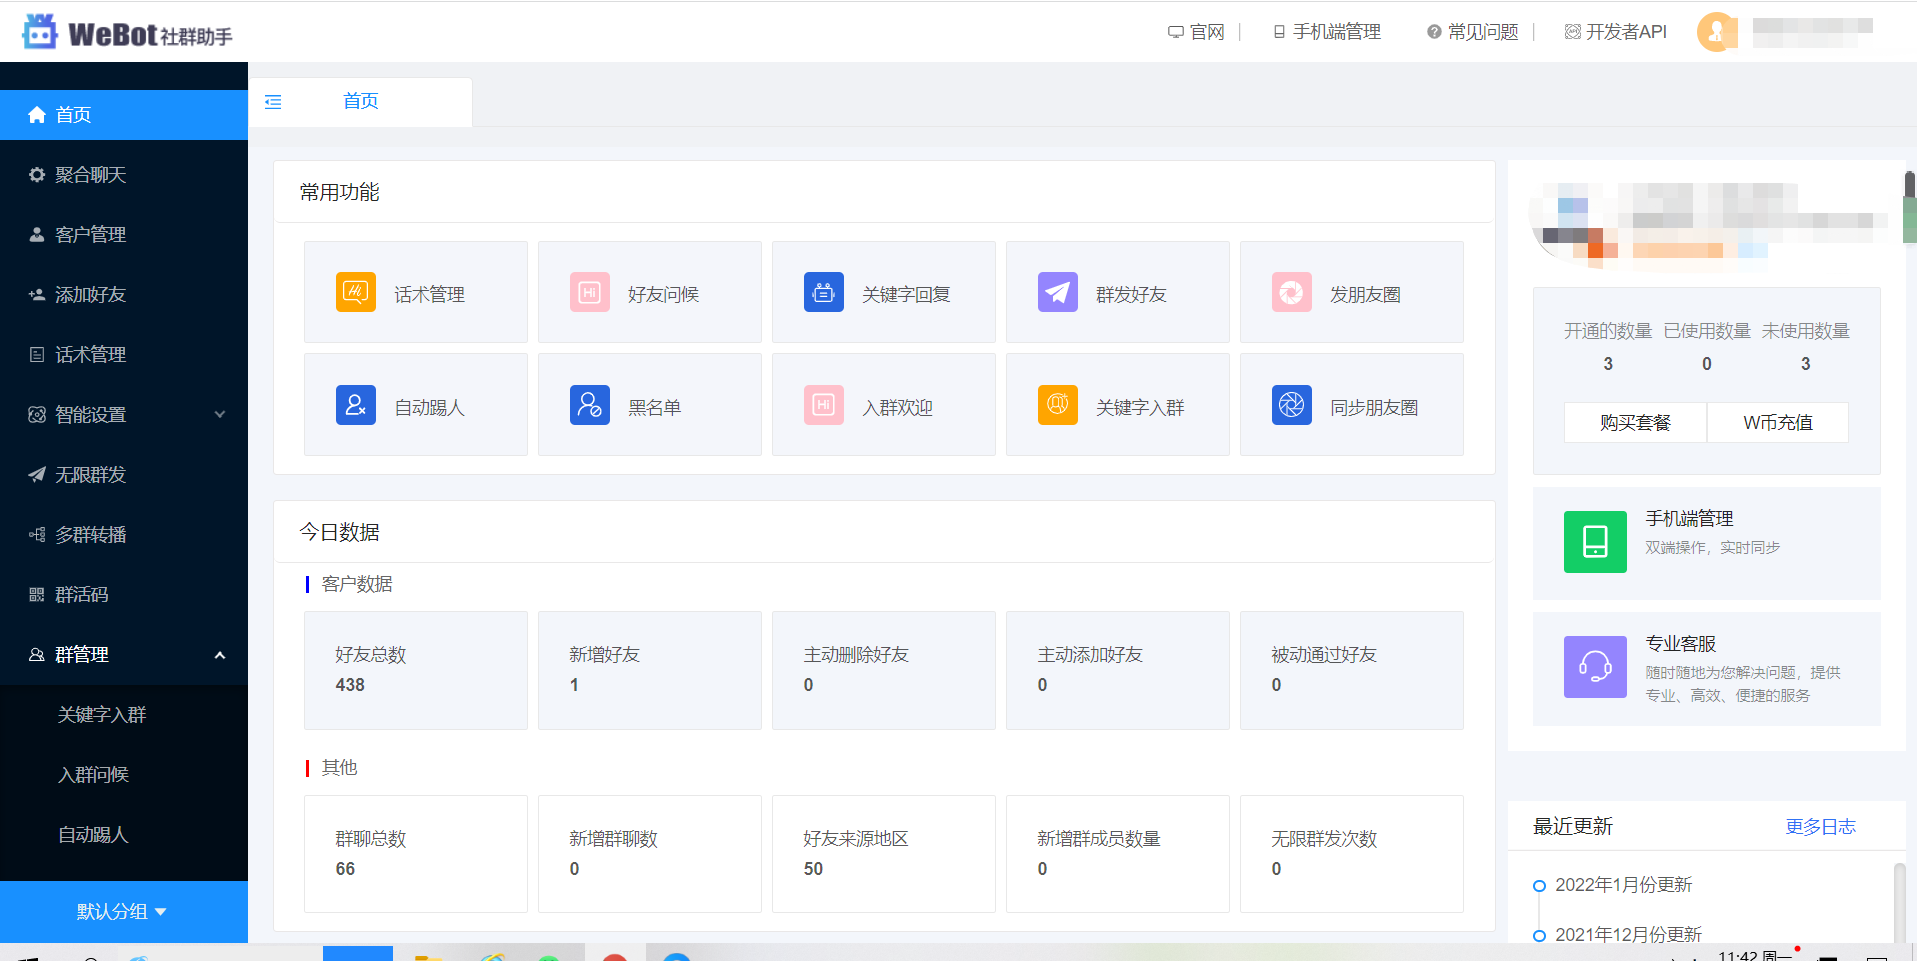Open 话术管理 orange shortcut icon
The width and height of the screenshot is (1917, 961).
pyautogui.click(x=356, y=292)
